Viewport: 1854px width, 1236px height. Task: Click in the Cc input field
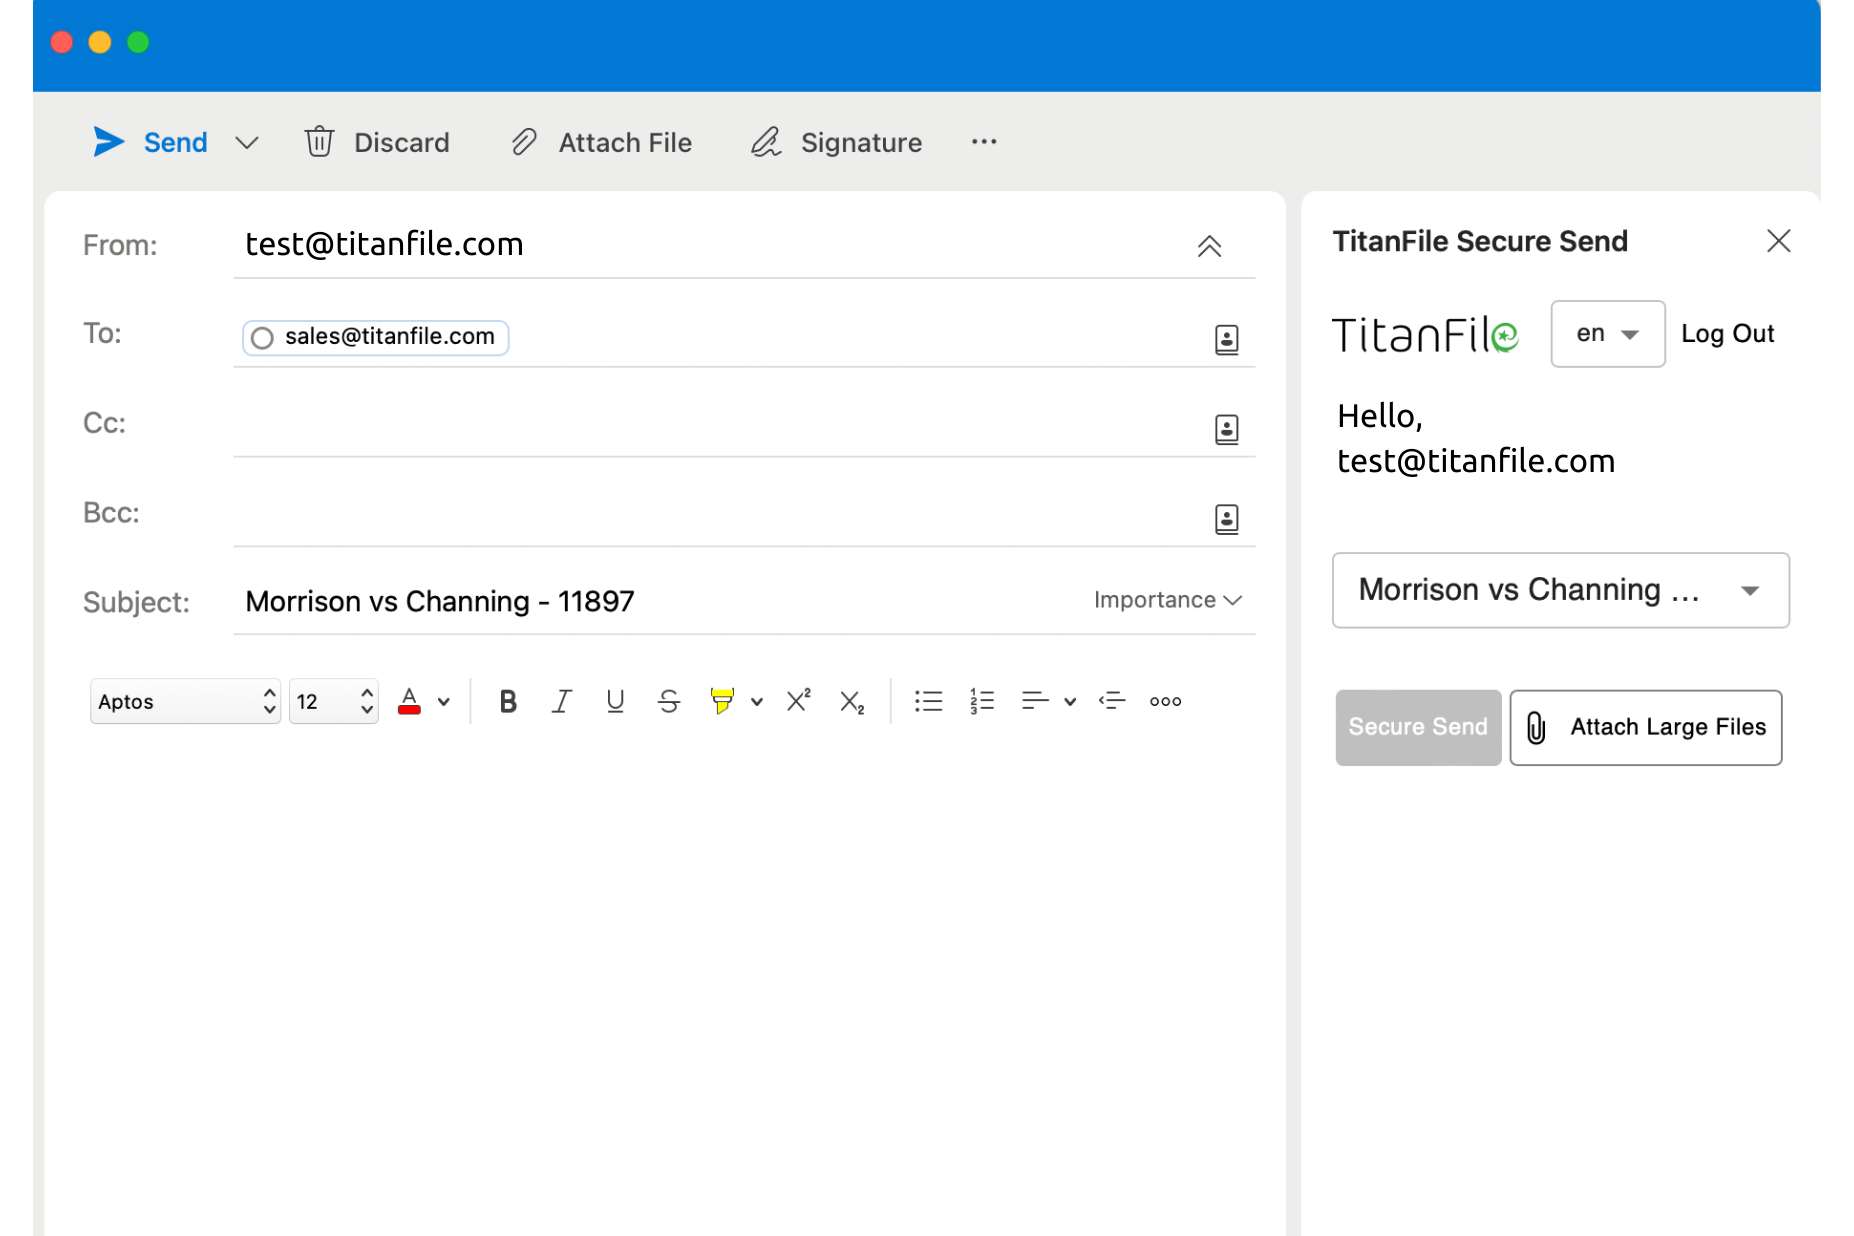pyautogui.click(x=720, y=425)
